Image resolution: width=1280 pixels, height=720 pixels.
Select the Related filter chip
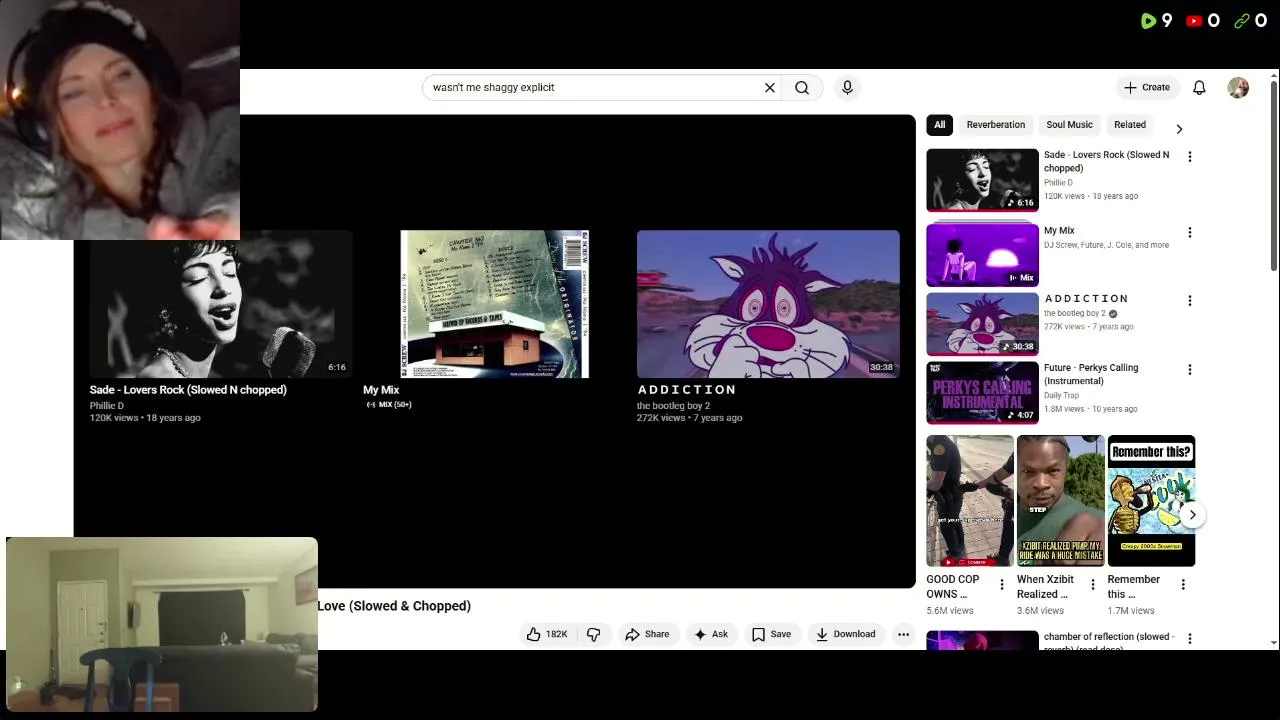coord(1130,125)
